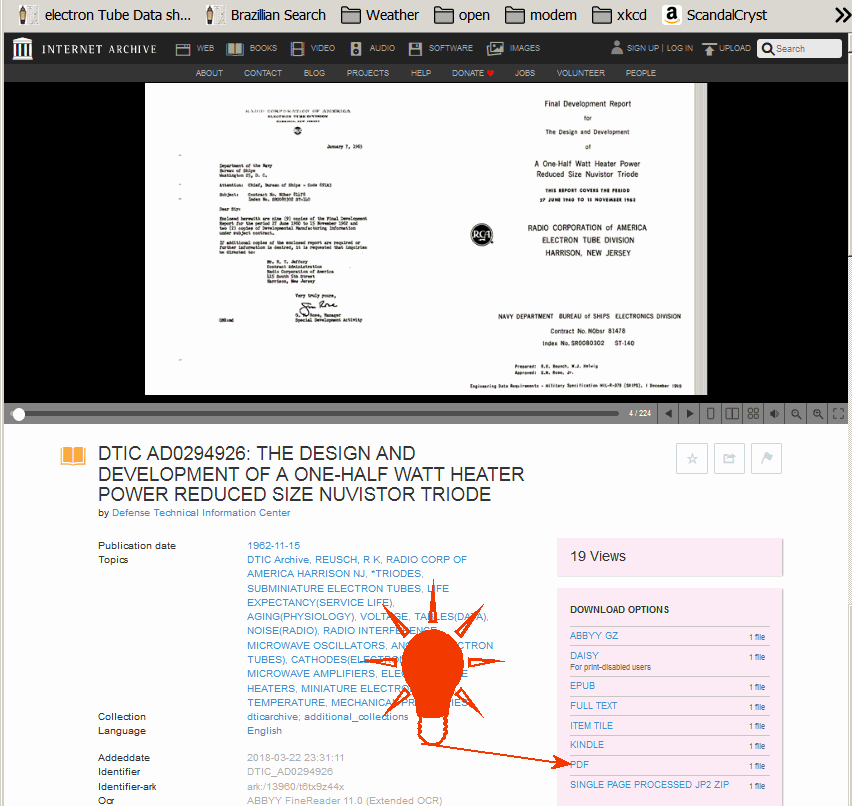Viewport: 852px width, 806px height.
Task: Open the HELP menu item
Action: pos(421,73)
